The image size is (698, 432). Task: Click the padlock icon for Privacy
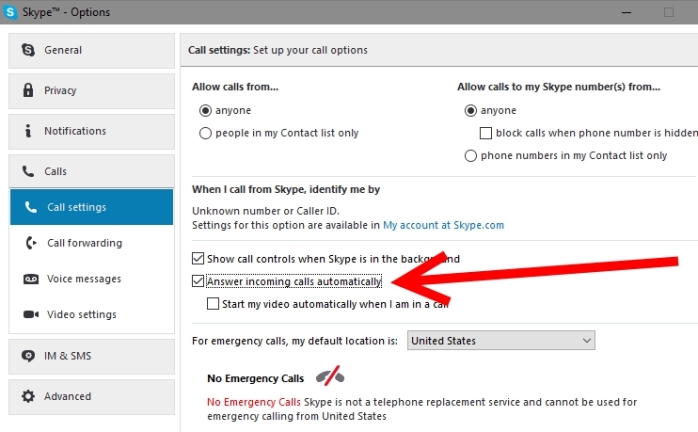(28, 90)
